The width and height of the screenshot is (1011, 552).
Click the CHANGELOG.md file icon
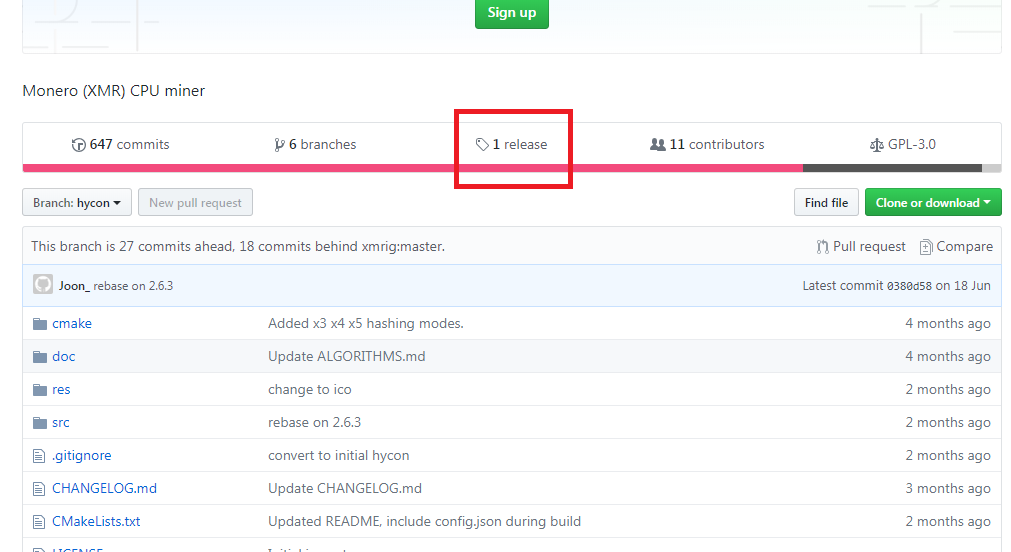(39, 489)
